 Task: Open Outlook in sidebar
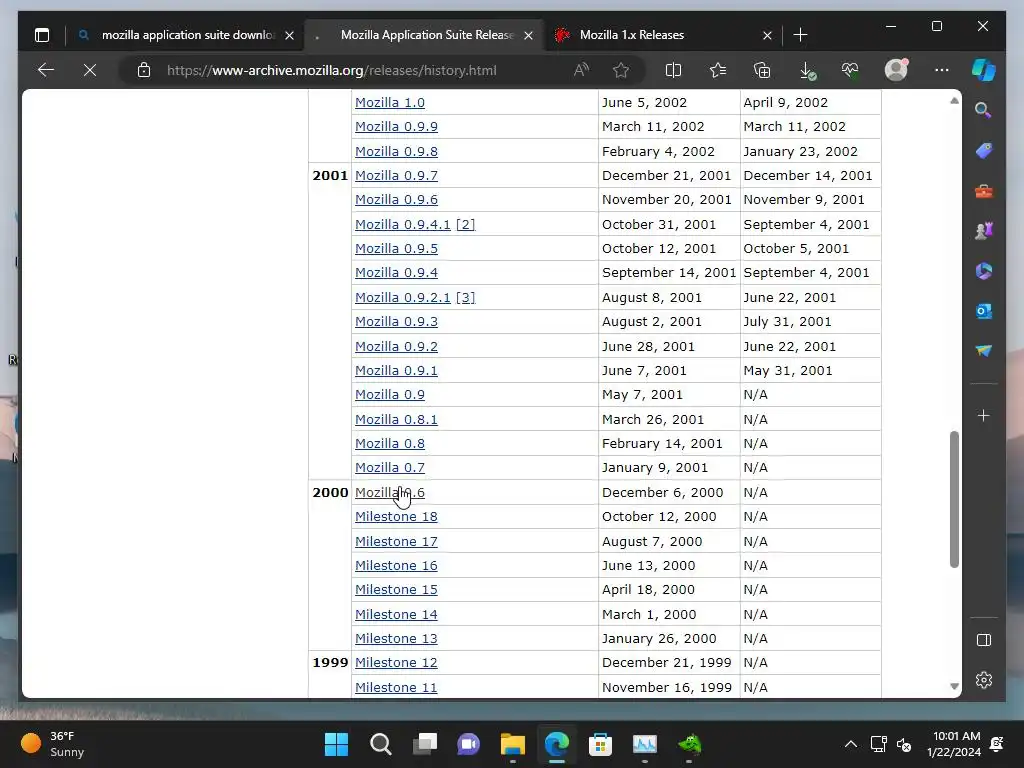click(984, 312)
